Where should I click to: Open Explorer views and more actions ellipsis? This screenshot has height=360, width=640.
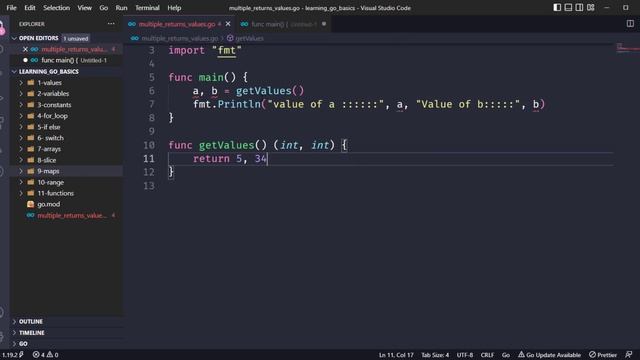111,24
